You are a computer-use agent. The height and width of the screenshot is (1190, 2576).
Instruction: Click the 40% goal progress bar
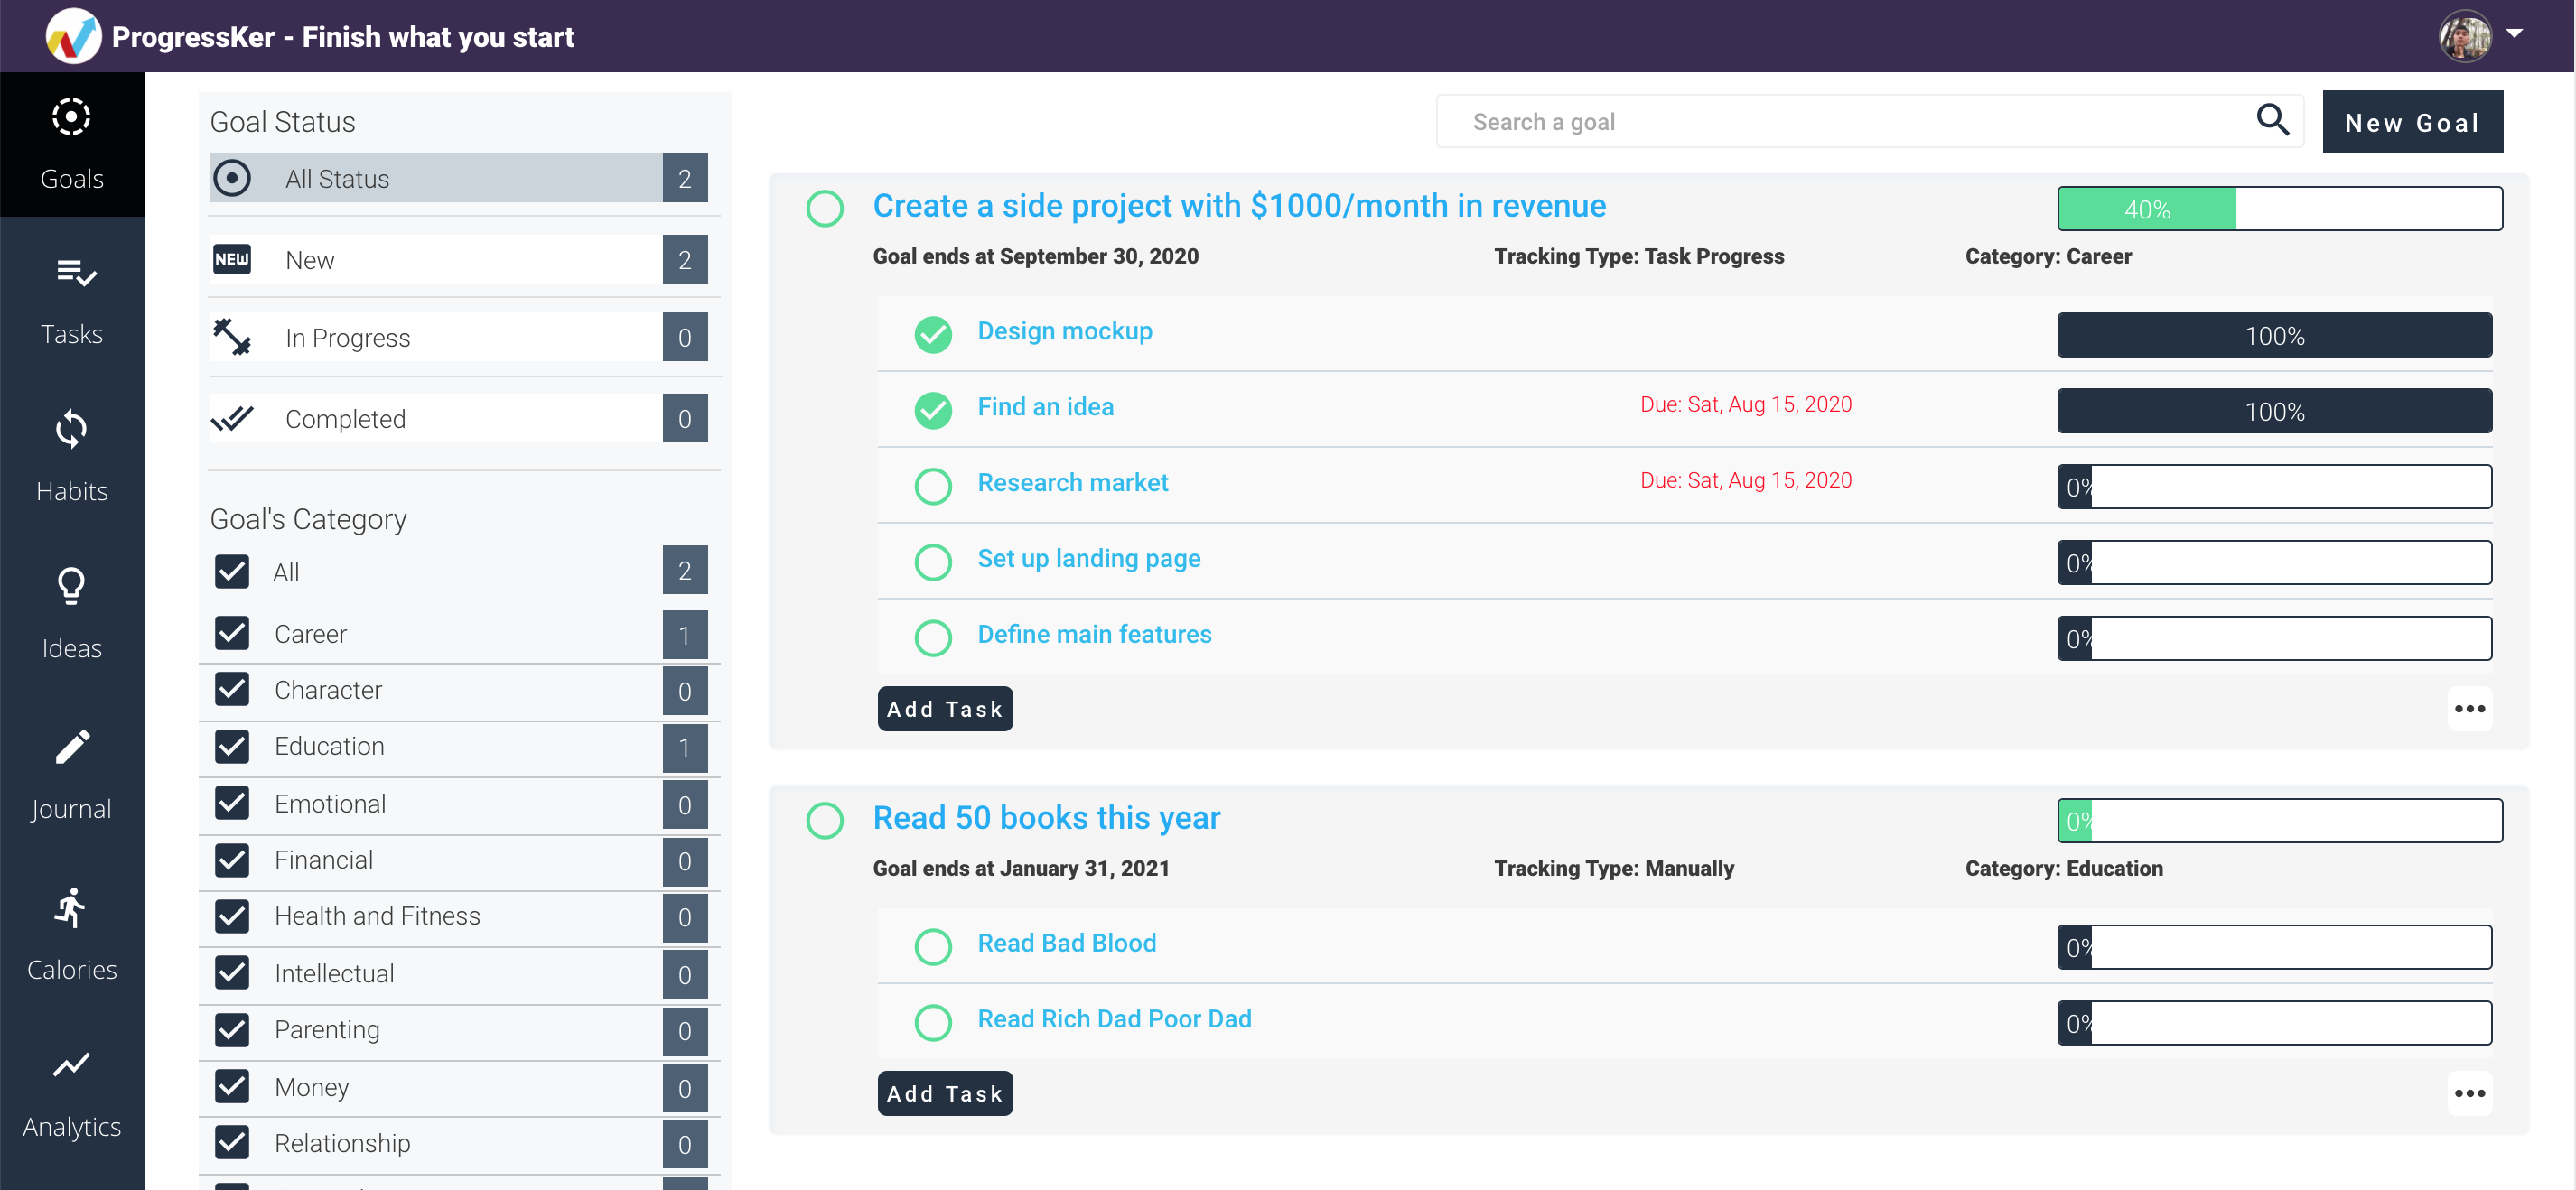2279,209
